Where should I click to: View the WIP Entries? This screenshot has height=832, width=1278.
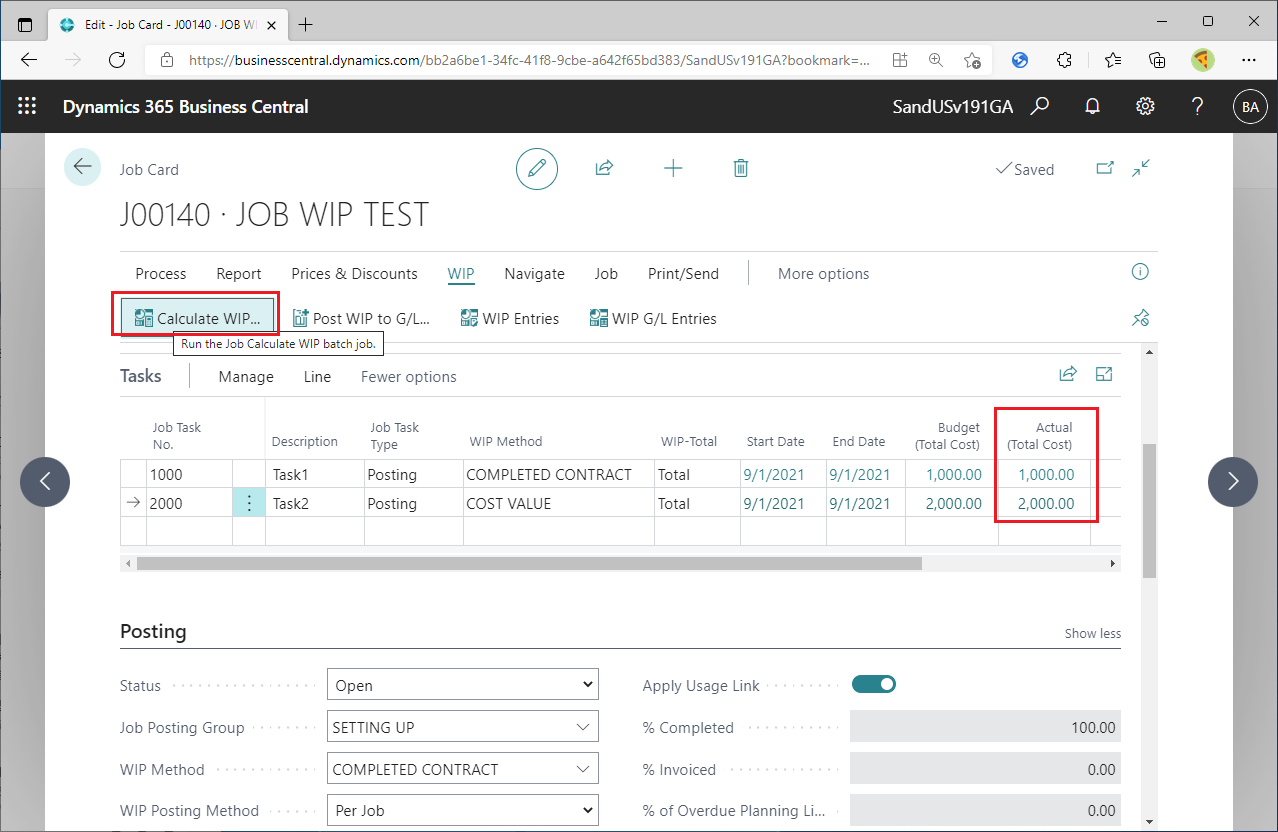tap(510, 318)
